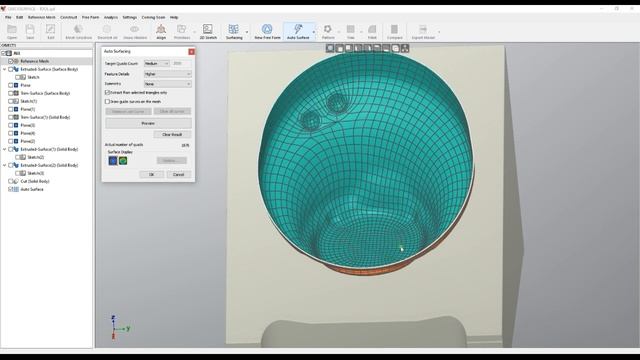Collapse the Extruded-Surface(2) (Solid Body) node
640x360 pixels.
click(4, 165)
